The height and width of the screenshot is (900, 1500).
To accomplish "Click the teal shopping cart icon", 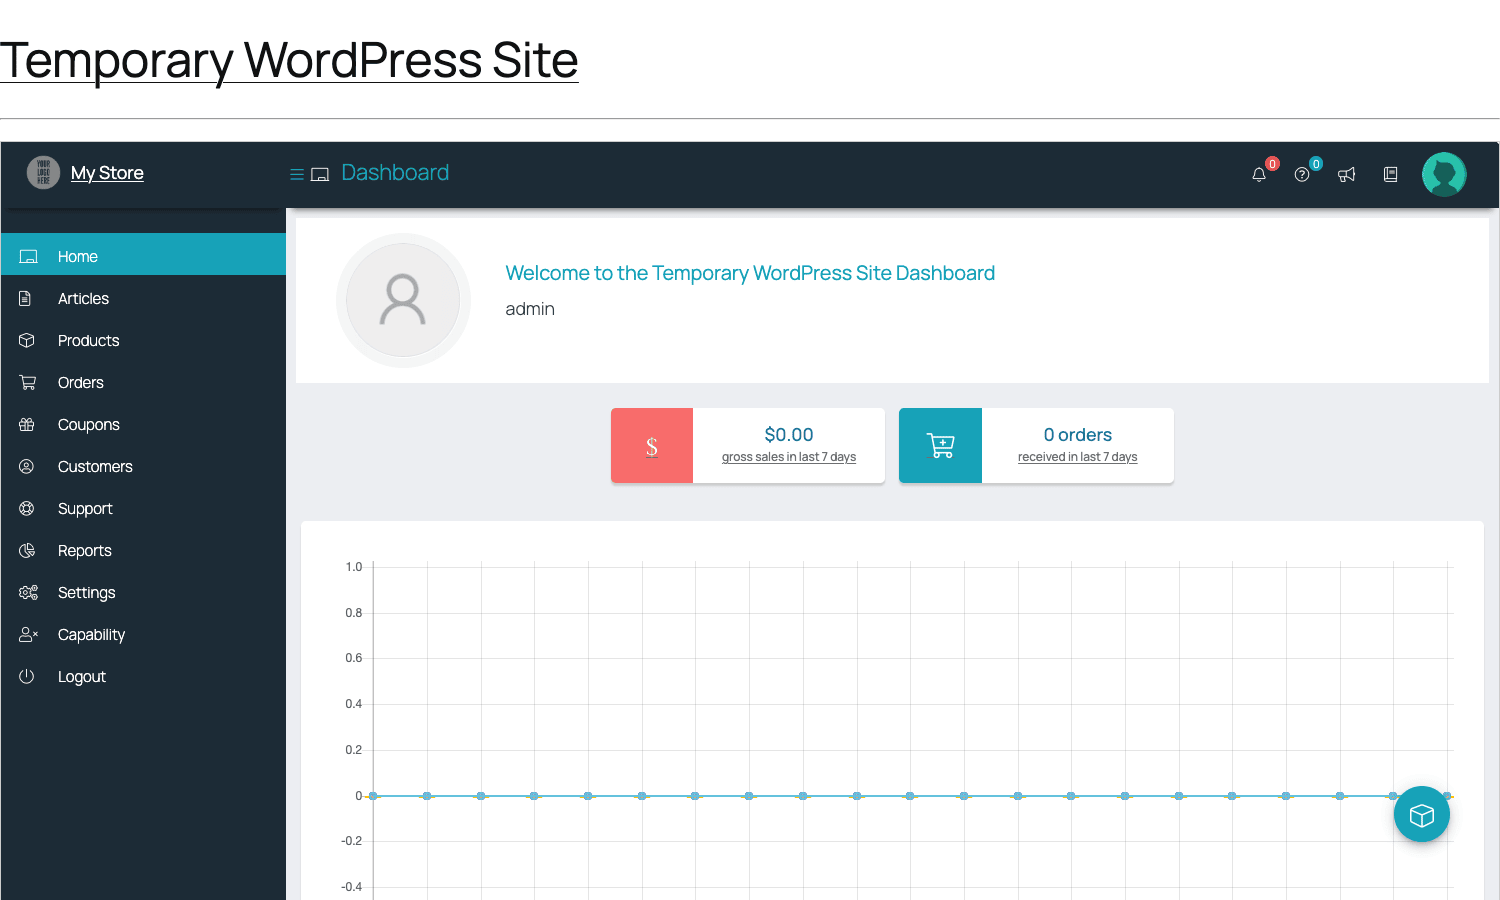I will click(x=940, y=446).
